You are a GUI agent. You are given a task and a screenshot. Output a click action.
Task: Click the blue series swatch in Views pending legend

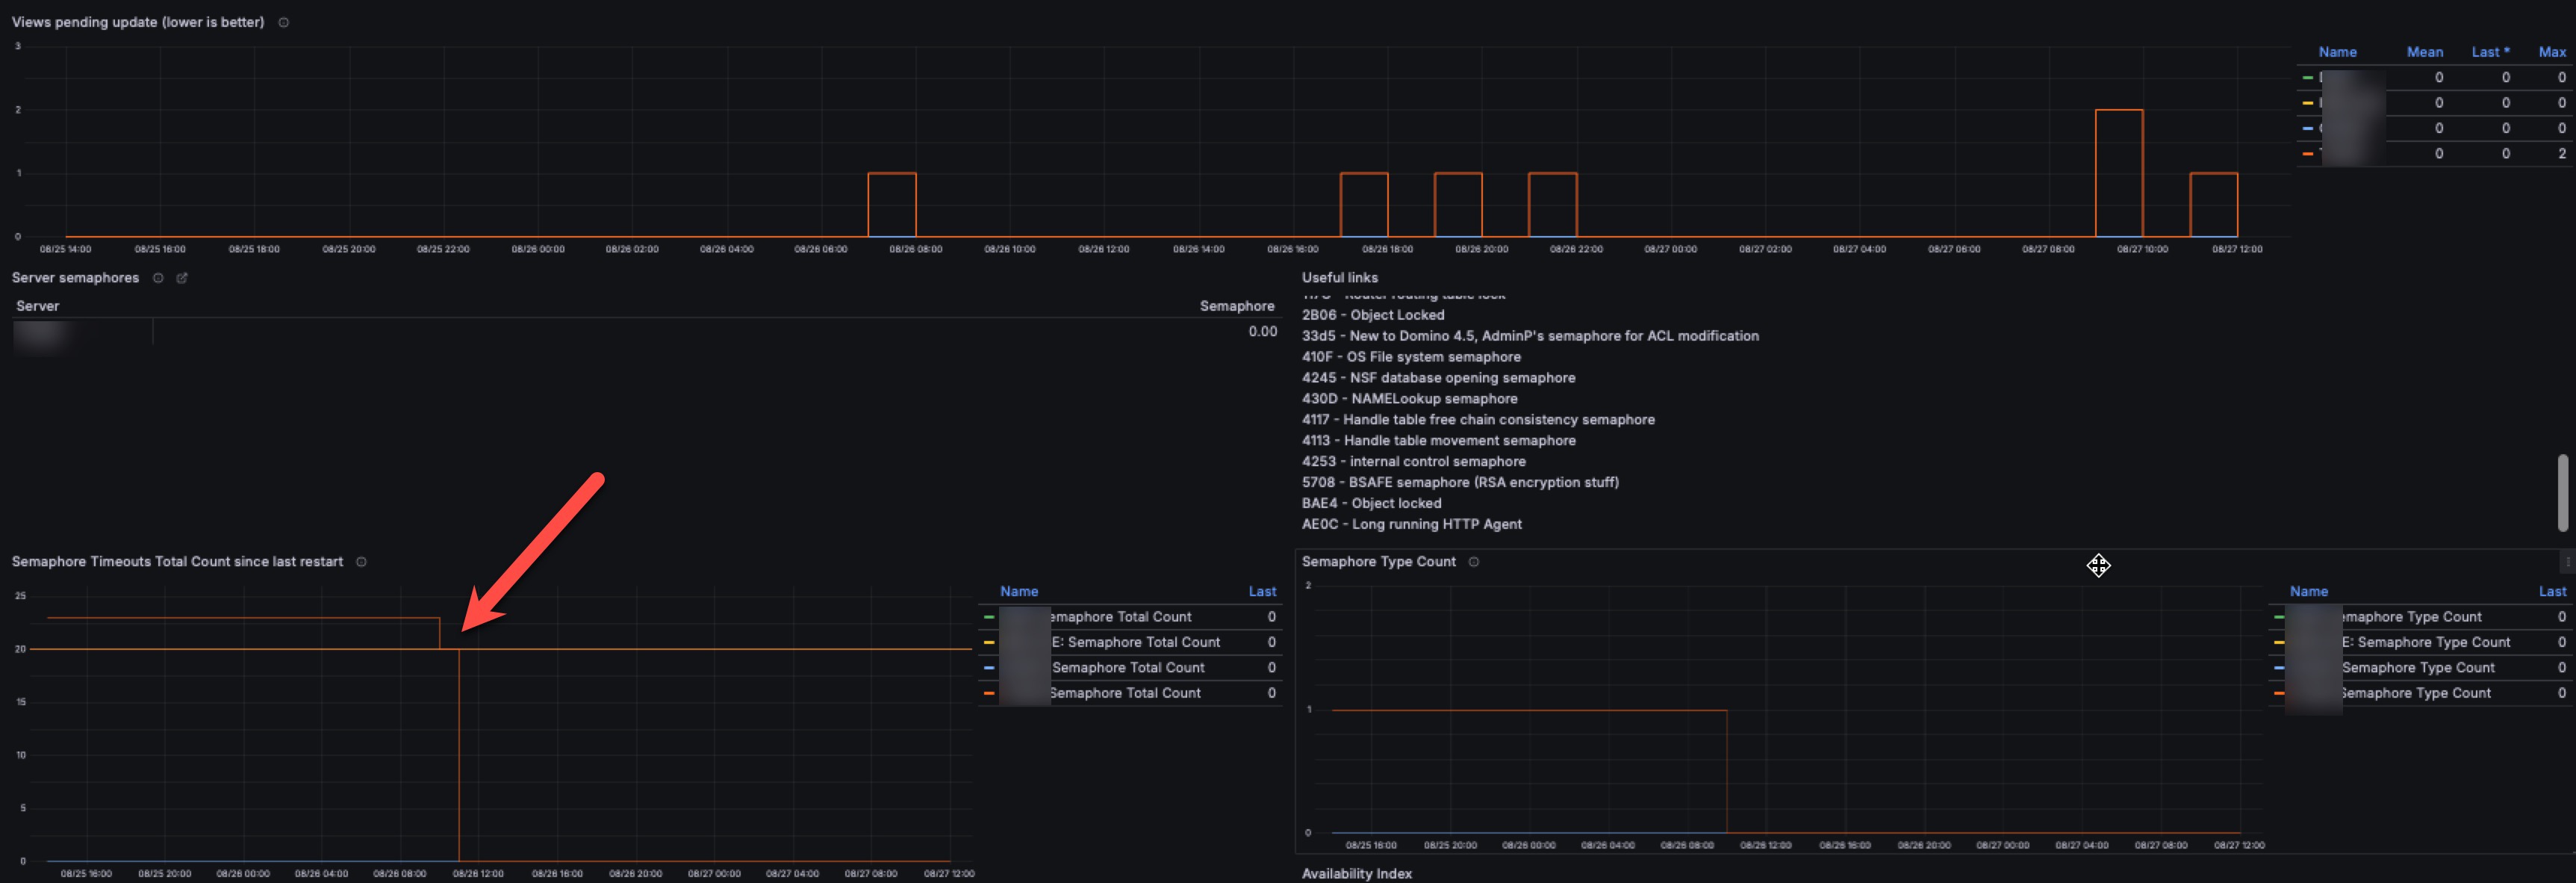(x=2308, y=128)
